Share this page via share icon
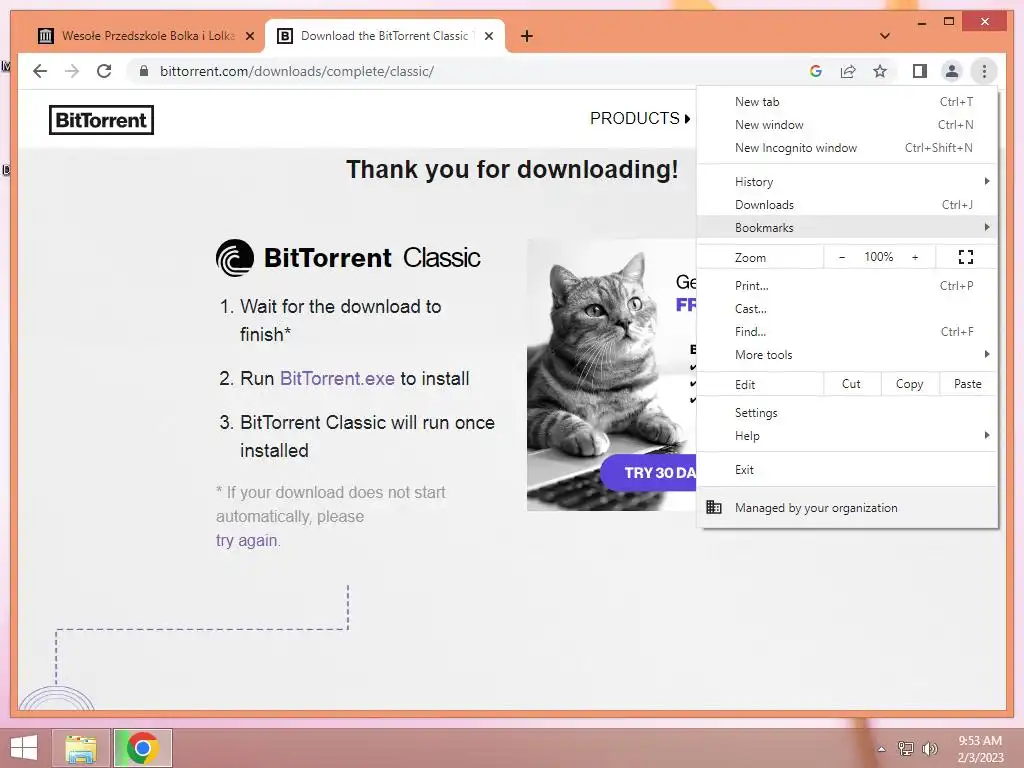 [x=848, y=71]
